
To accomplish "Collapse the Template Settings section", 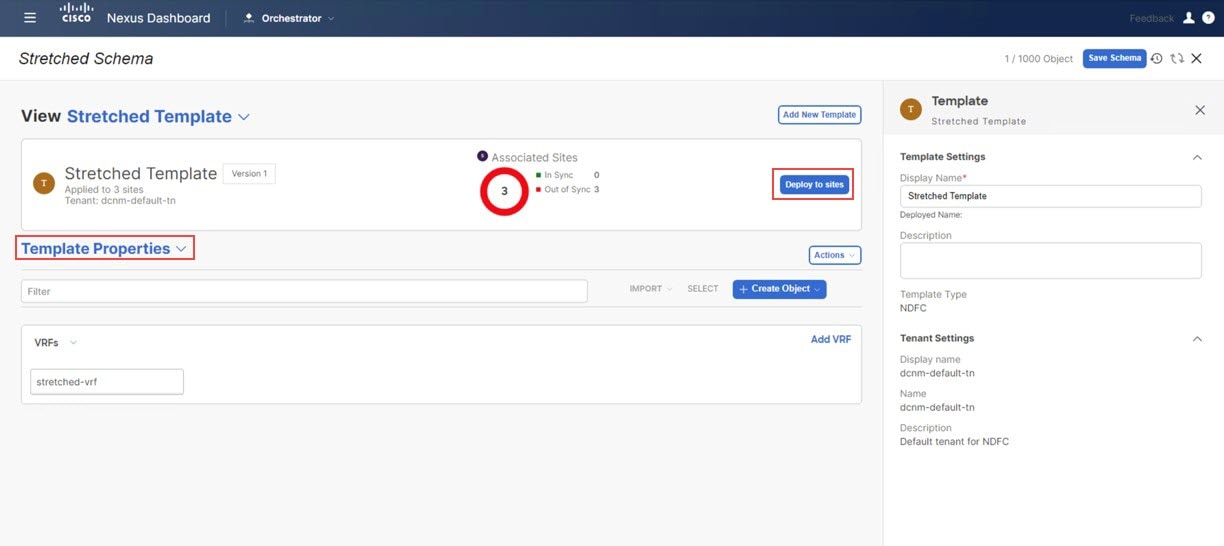I will tap(1197, 157).
